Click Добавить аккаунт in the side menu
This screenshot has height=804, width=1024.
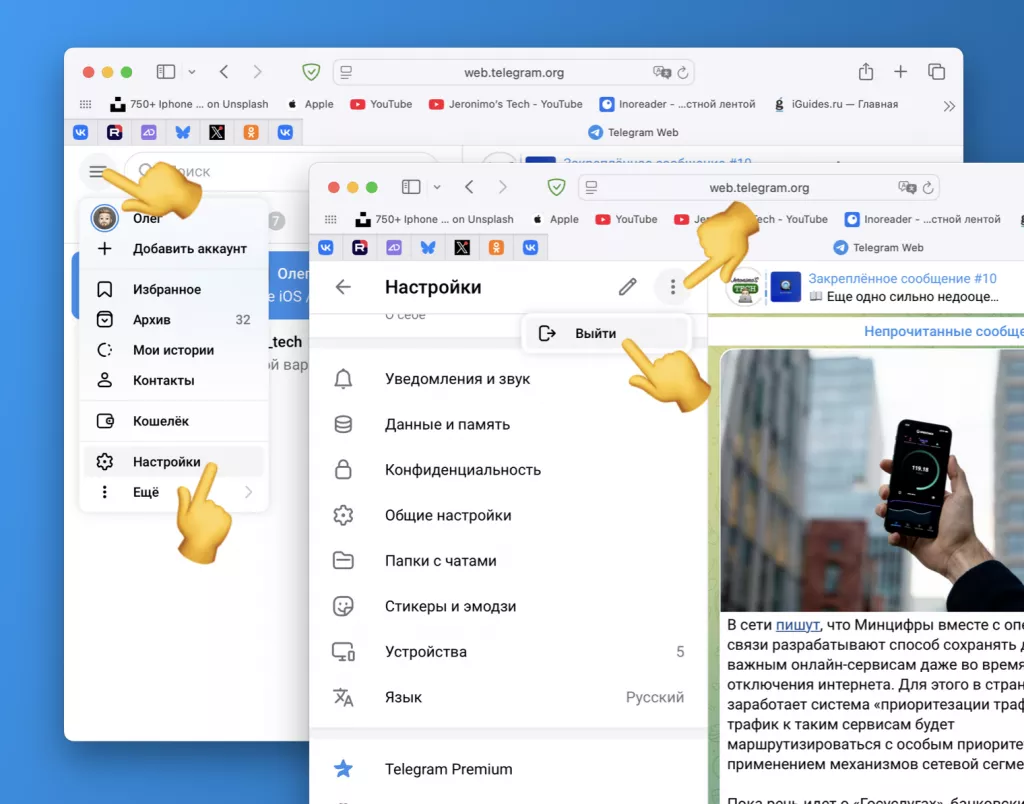coord(189,249)
